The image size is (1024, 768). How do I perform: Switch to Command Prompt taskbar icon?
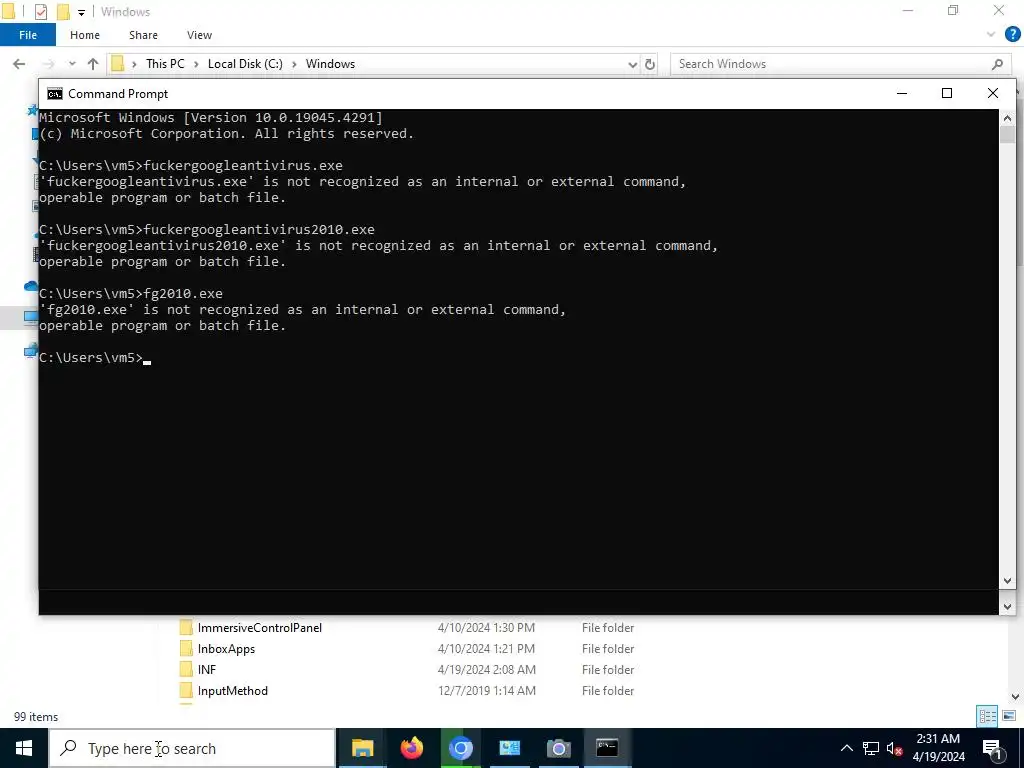607,748
